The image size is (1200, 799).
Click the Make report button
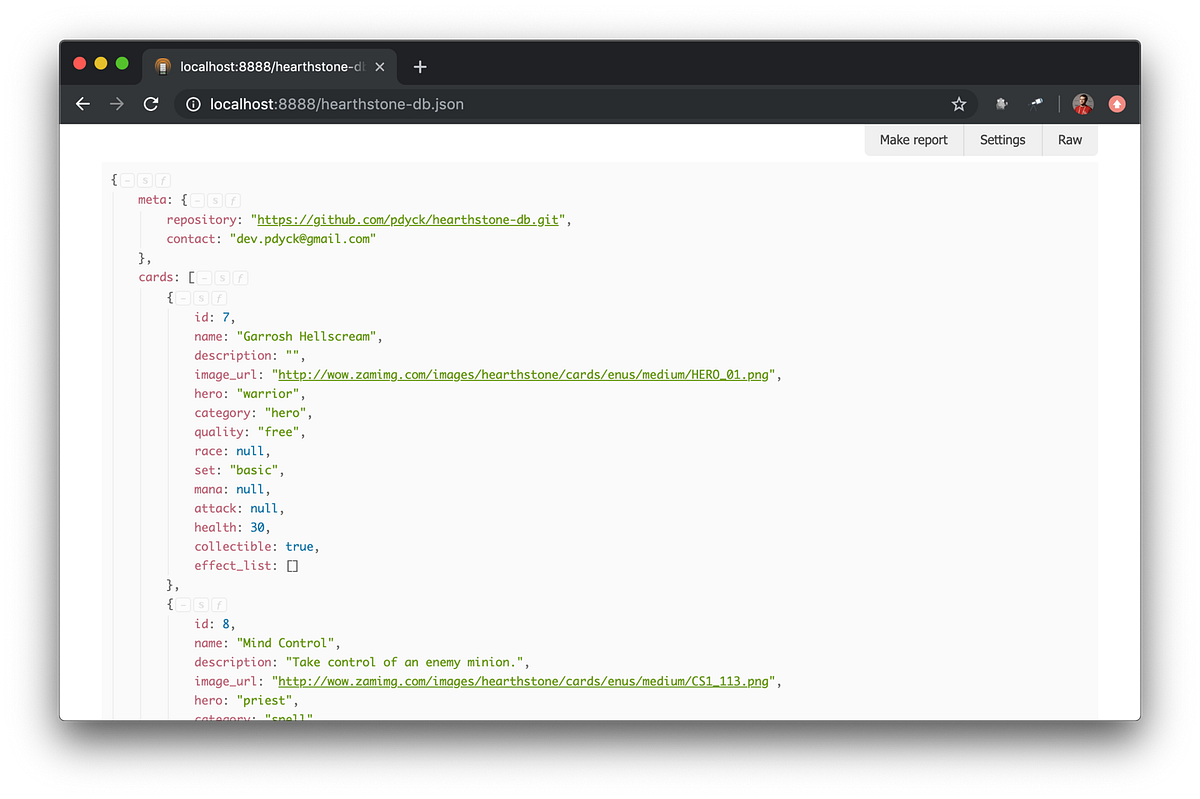[x=913, y=139]
